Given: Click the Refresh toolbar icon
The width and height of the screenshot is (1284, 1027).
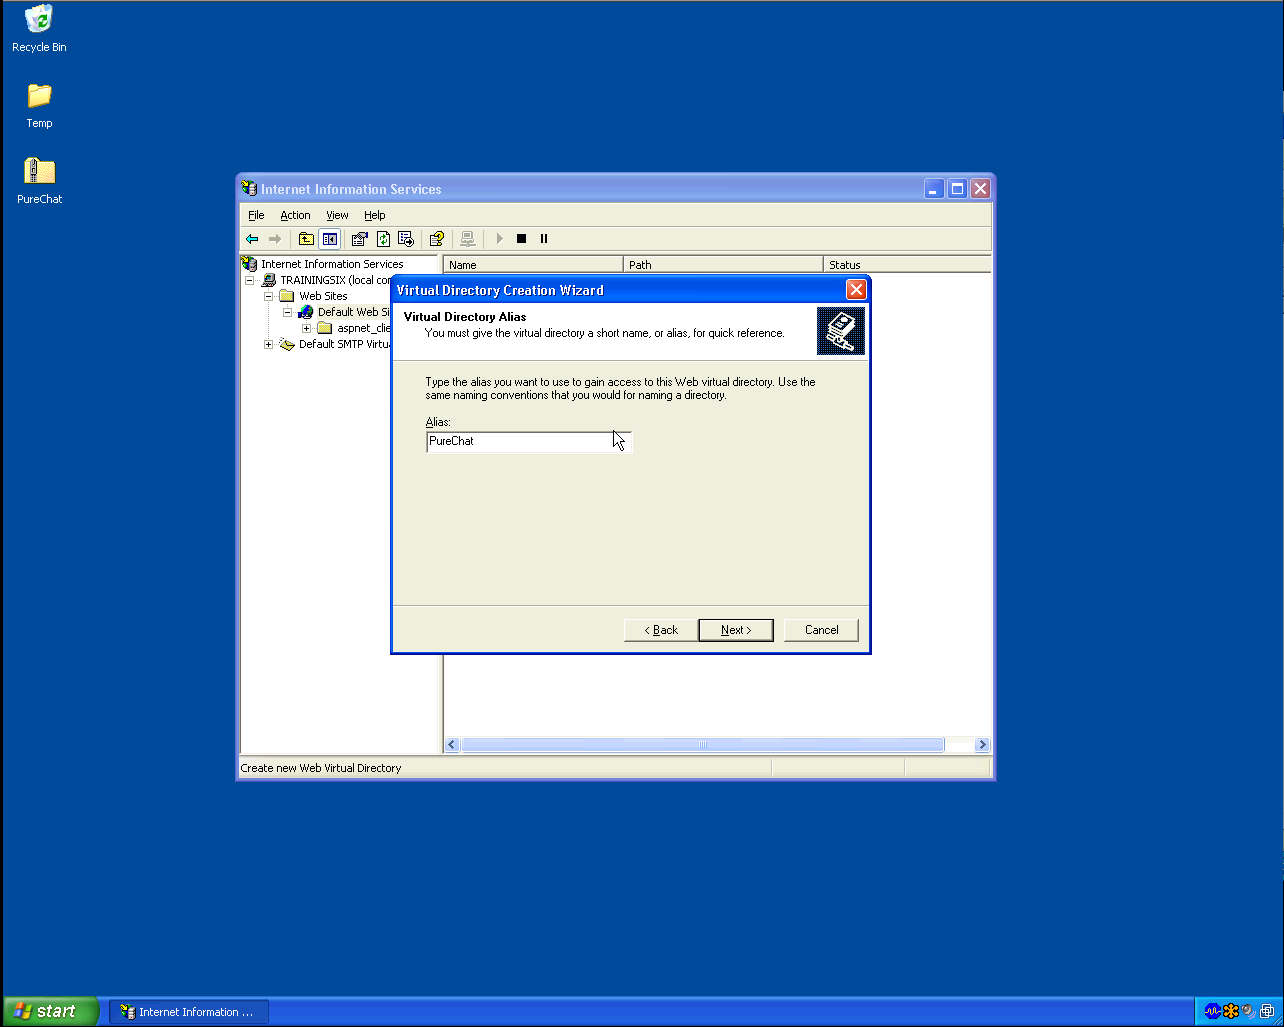Looking at the screenshot, I should (383, 239).
